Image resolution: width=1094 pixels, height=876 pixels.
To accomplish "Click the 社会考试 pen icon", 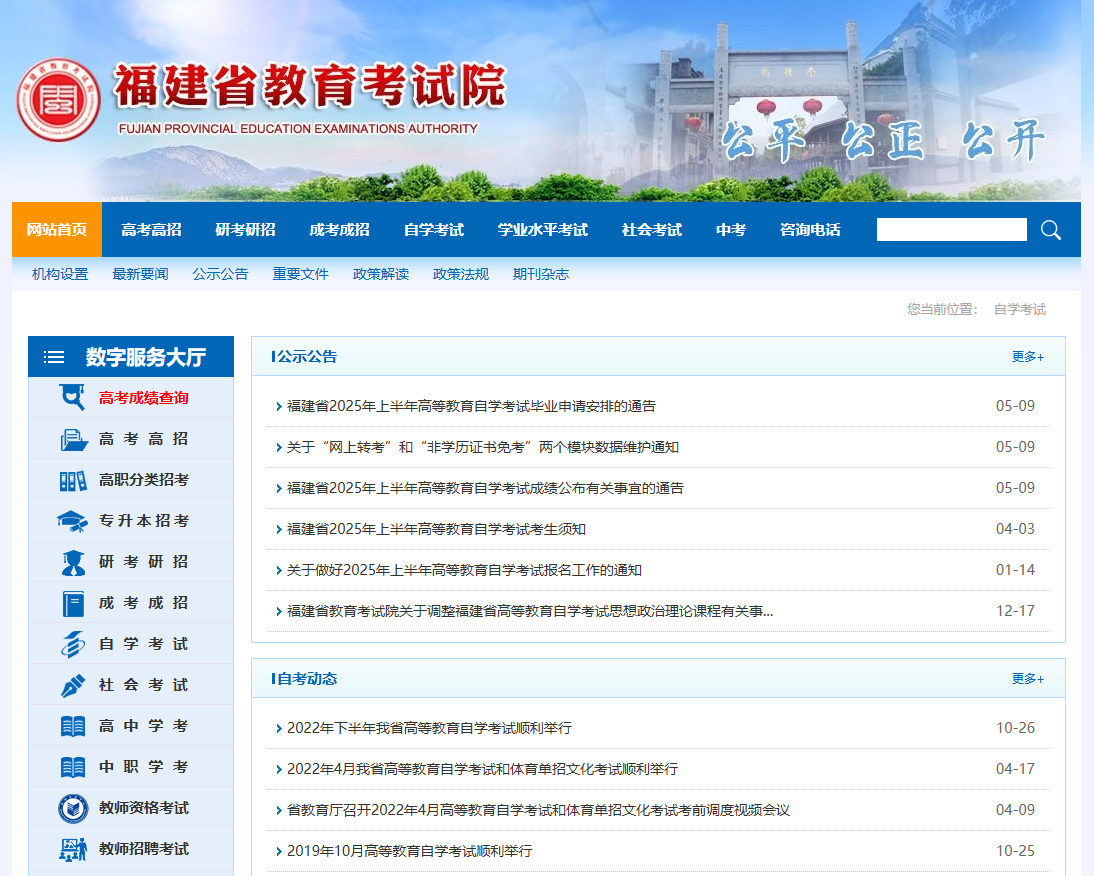I will click(x=73, y=685).
